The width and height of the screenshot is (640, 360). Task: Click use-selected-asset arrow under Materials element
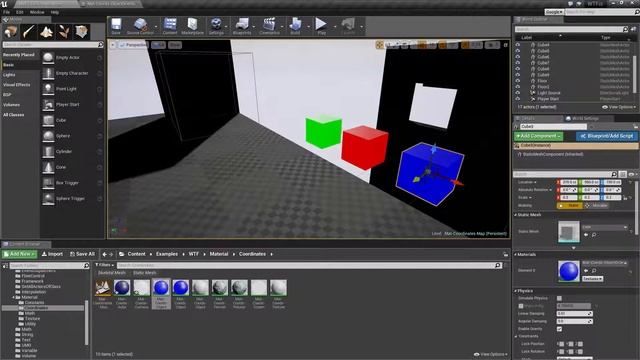click(x=586, y=271)
